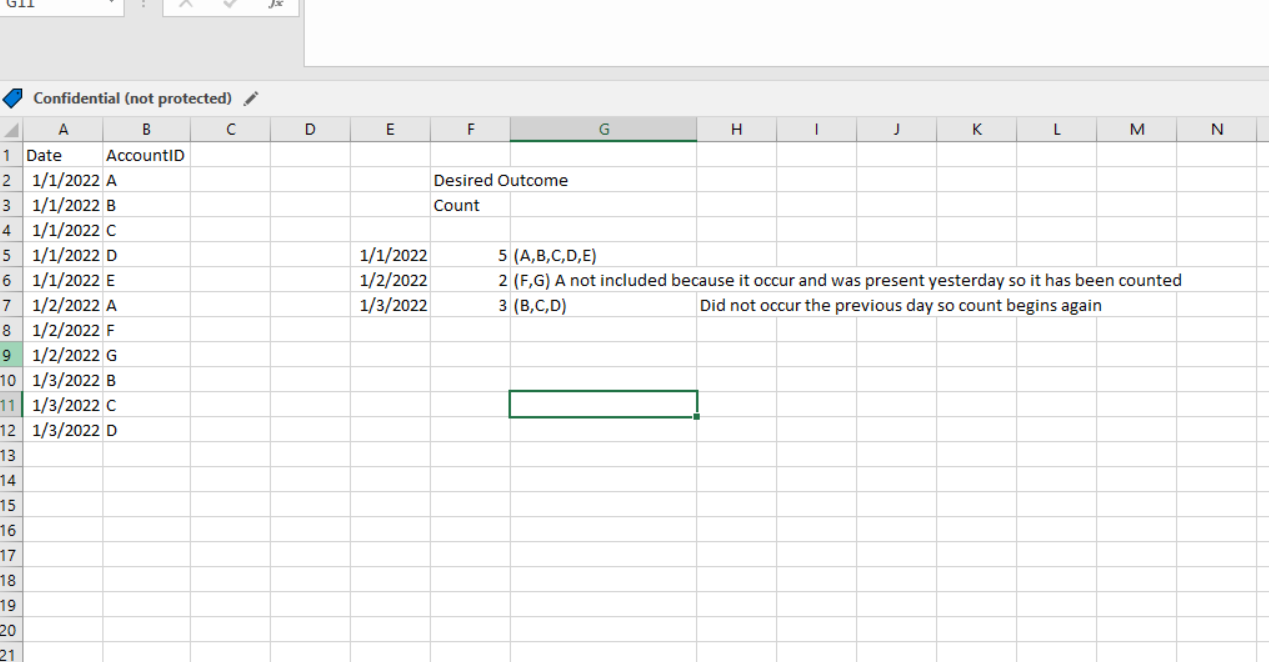
Task: Click AccountID 'B' in row 3
Action: (146, 205)
